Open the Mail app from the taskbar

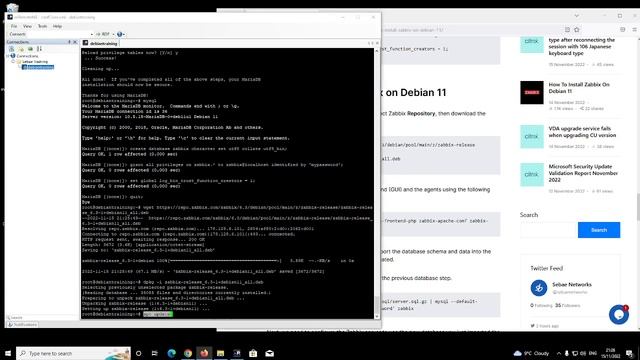[269, 353]
